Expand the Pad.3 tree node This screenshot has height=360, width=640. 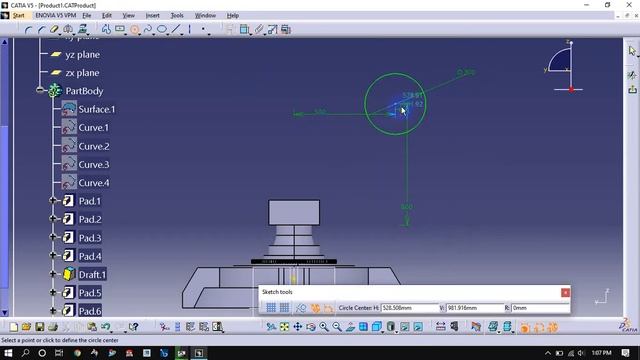click(53, 237)
